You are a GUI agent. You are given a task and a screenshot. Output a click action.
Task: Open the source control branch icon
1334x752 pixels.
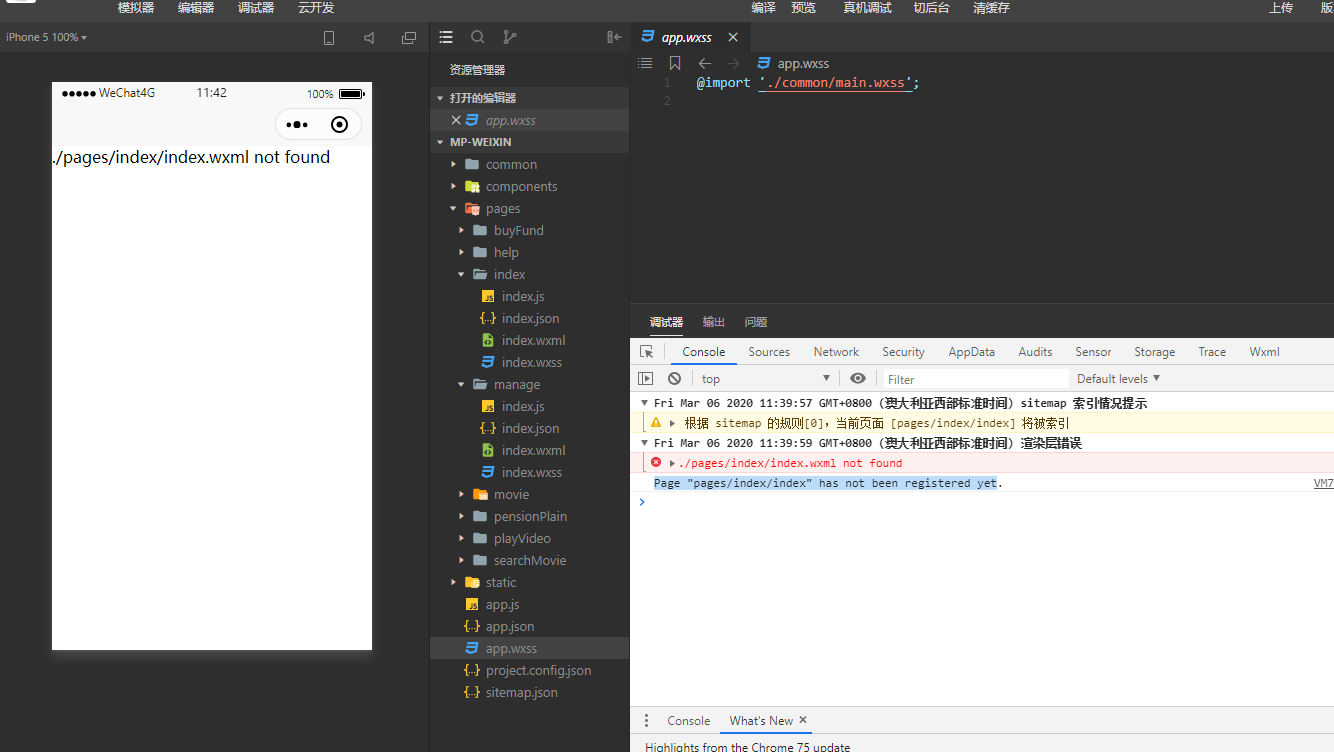[510, 37]
